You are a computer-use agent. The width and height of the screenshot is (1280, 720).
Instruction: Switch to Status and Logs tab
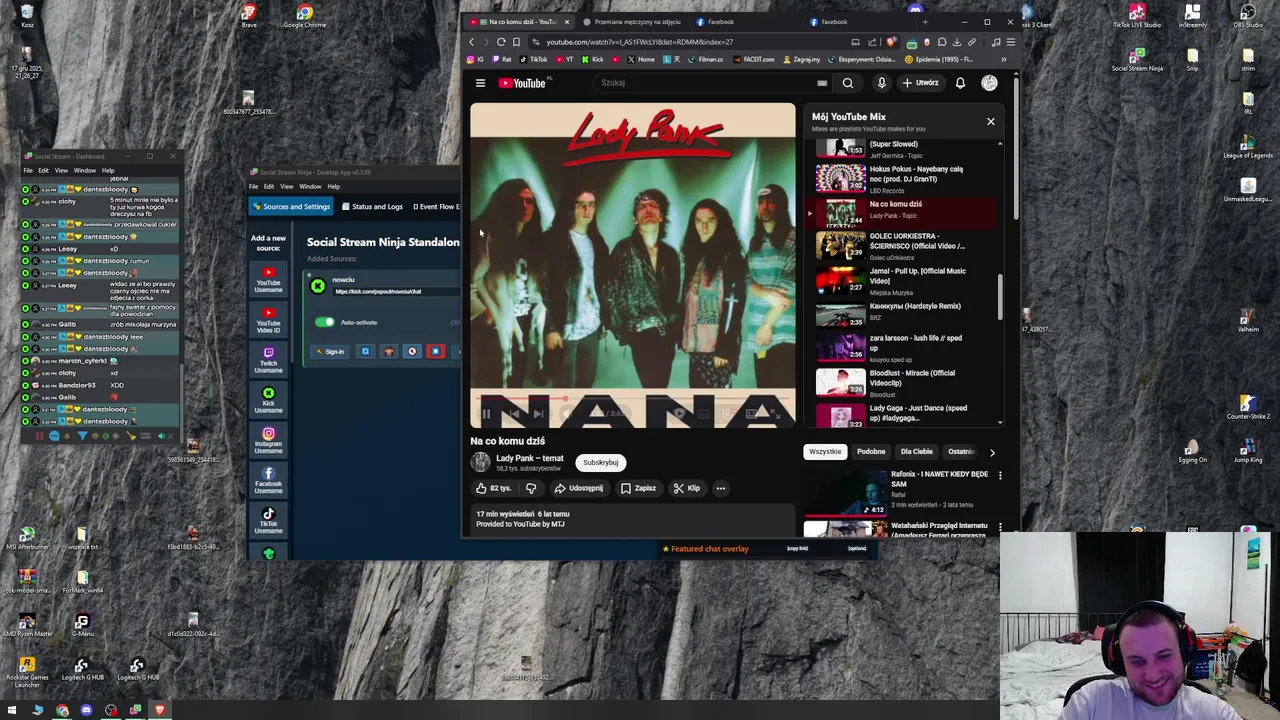coord(372,206)
